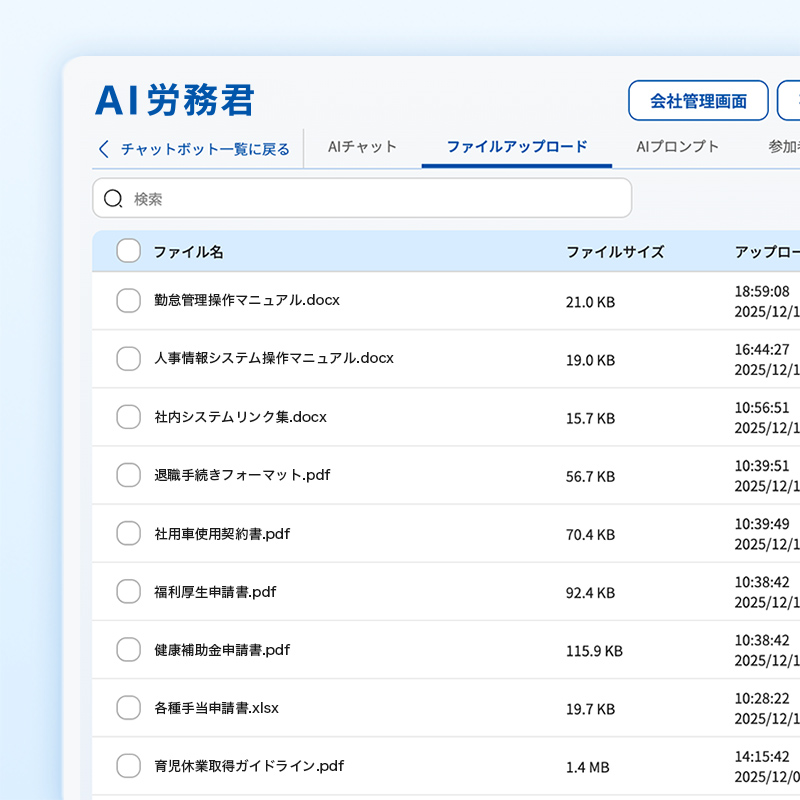Click the magnifier icon in search bar
Viewport: 800px width, 800px height.
[113, 199]
